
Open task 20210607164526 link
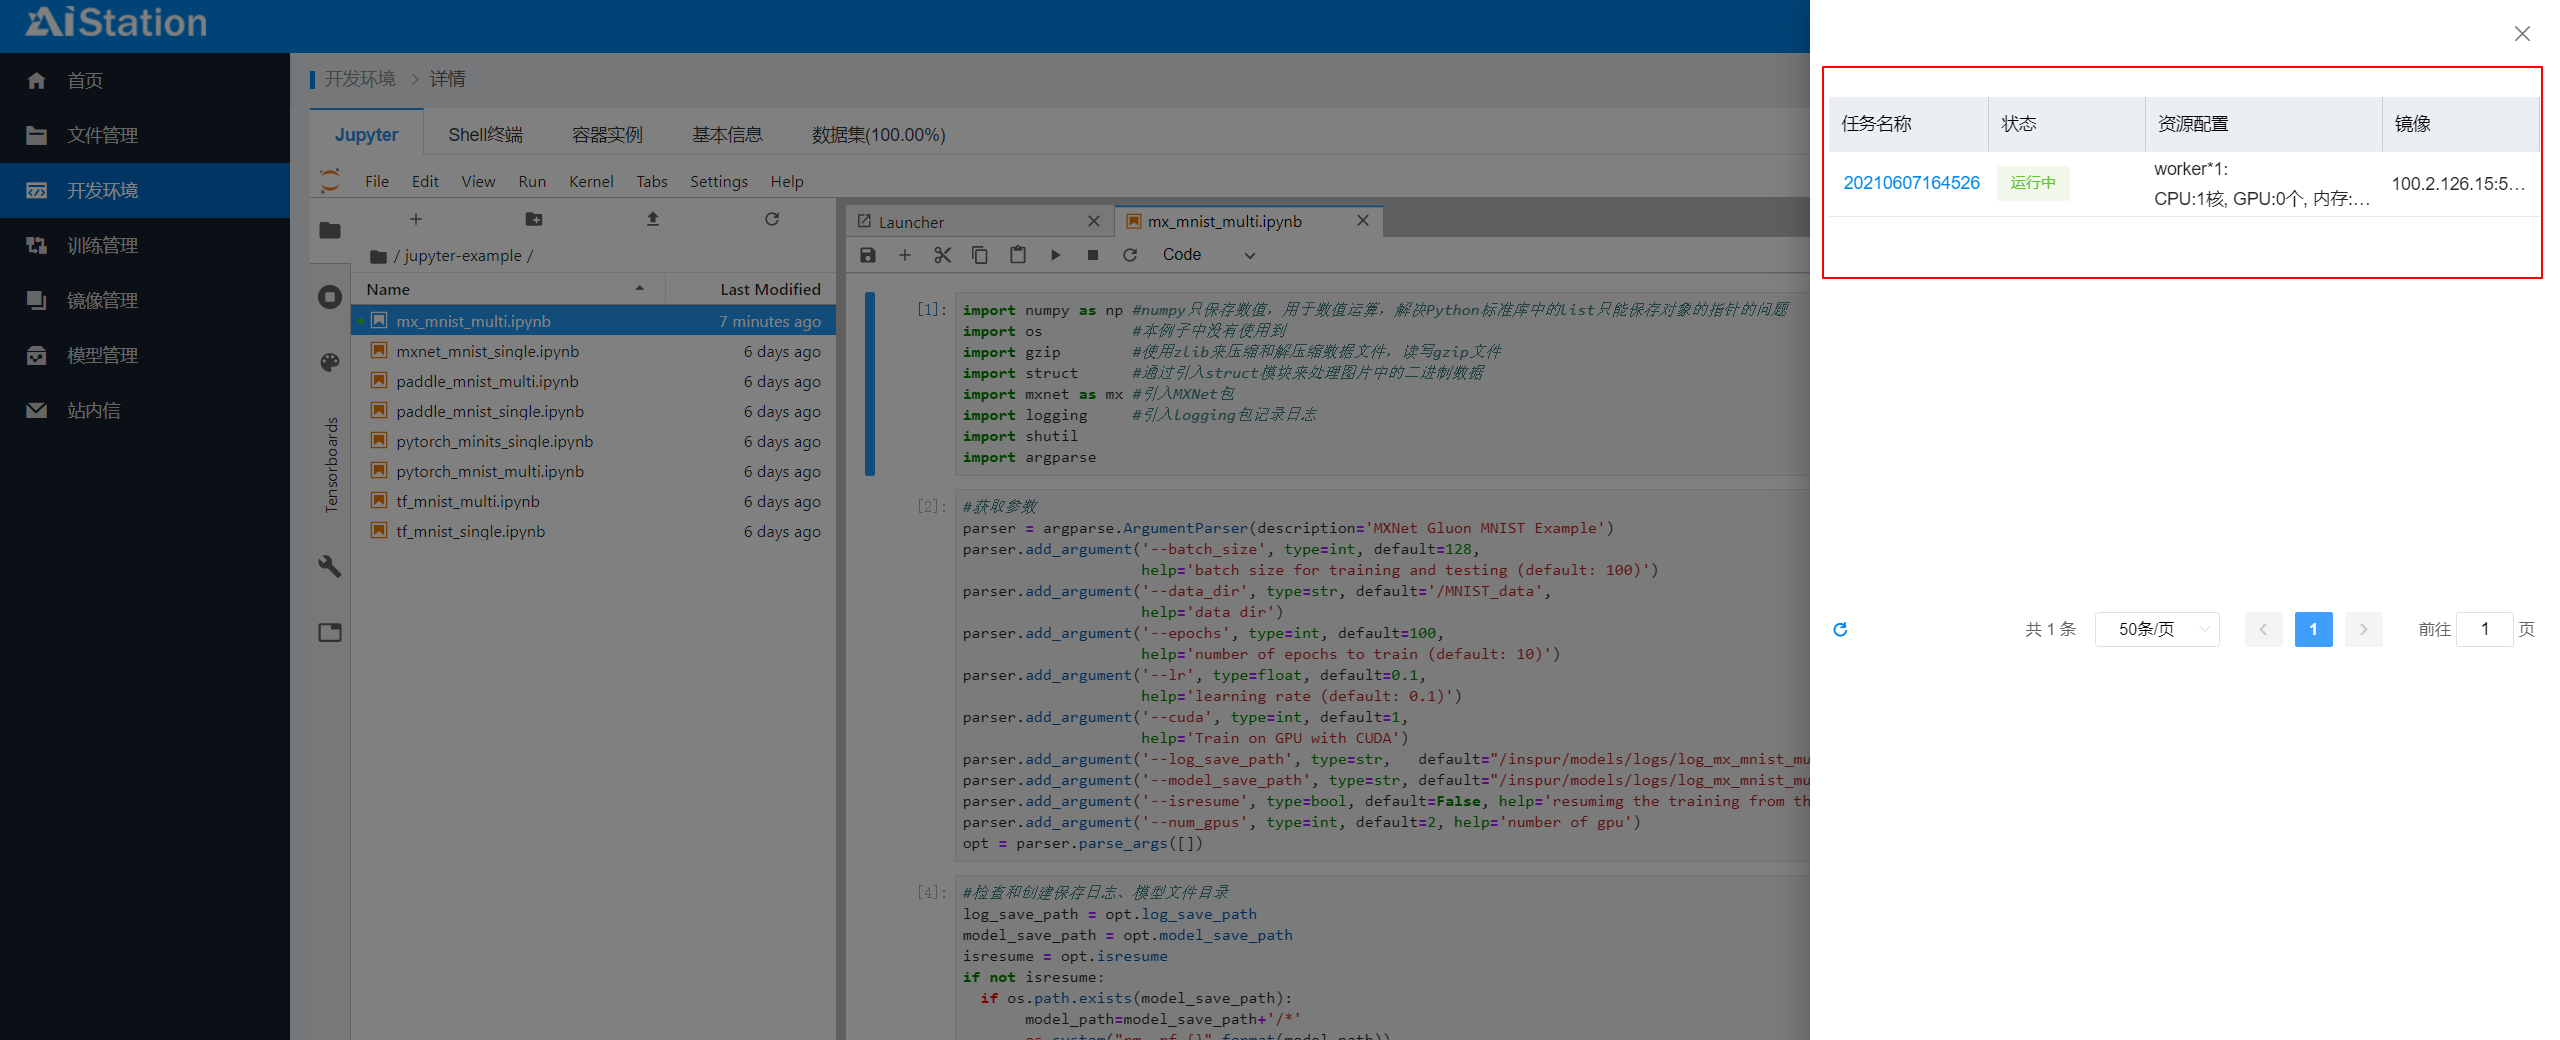point(1911,183)
